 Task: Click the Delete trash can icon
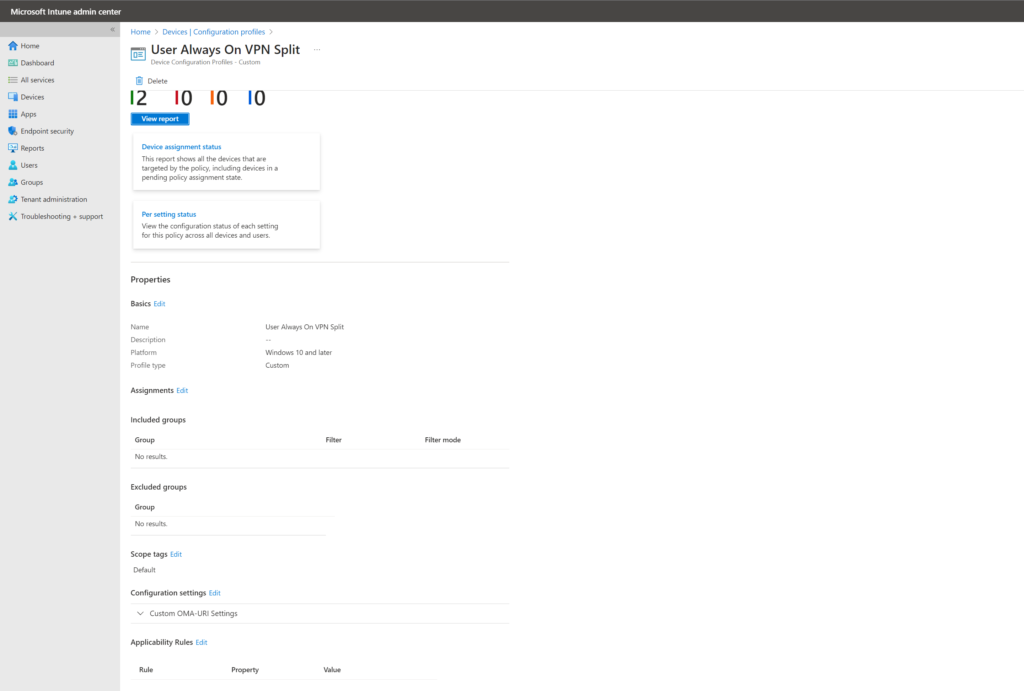139,81
